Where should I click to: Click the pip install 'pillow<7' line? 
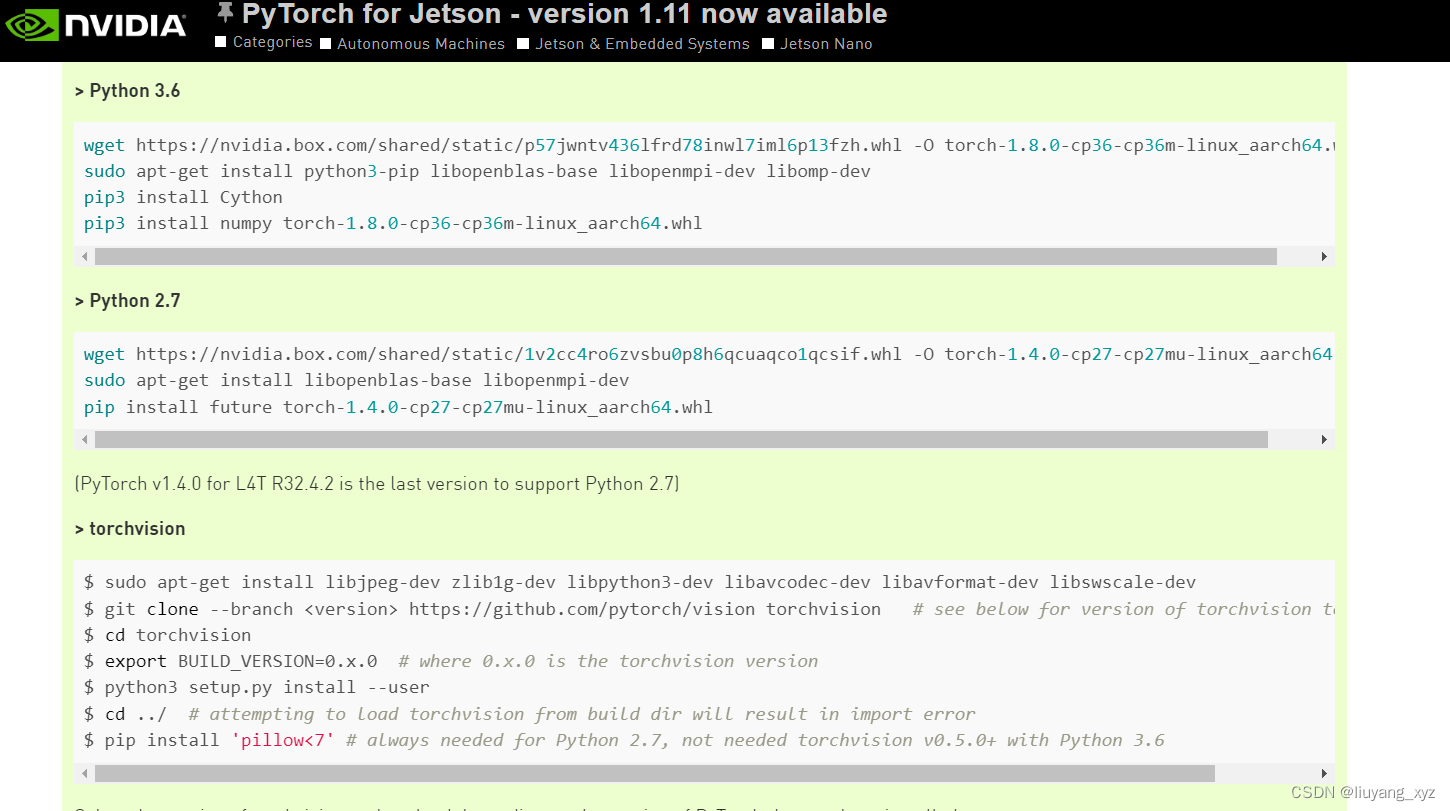624,740
